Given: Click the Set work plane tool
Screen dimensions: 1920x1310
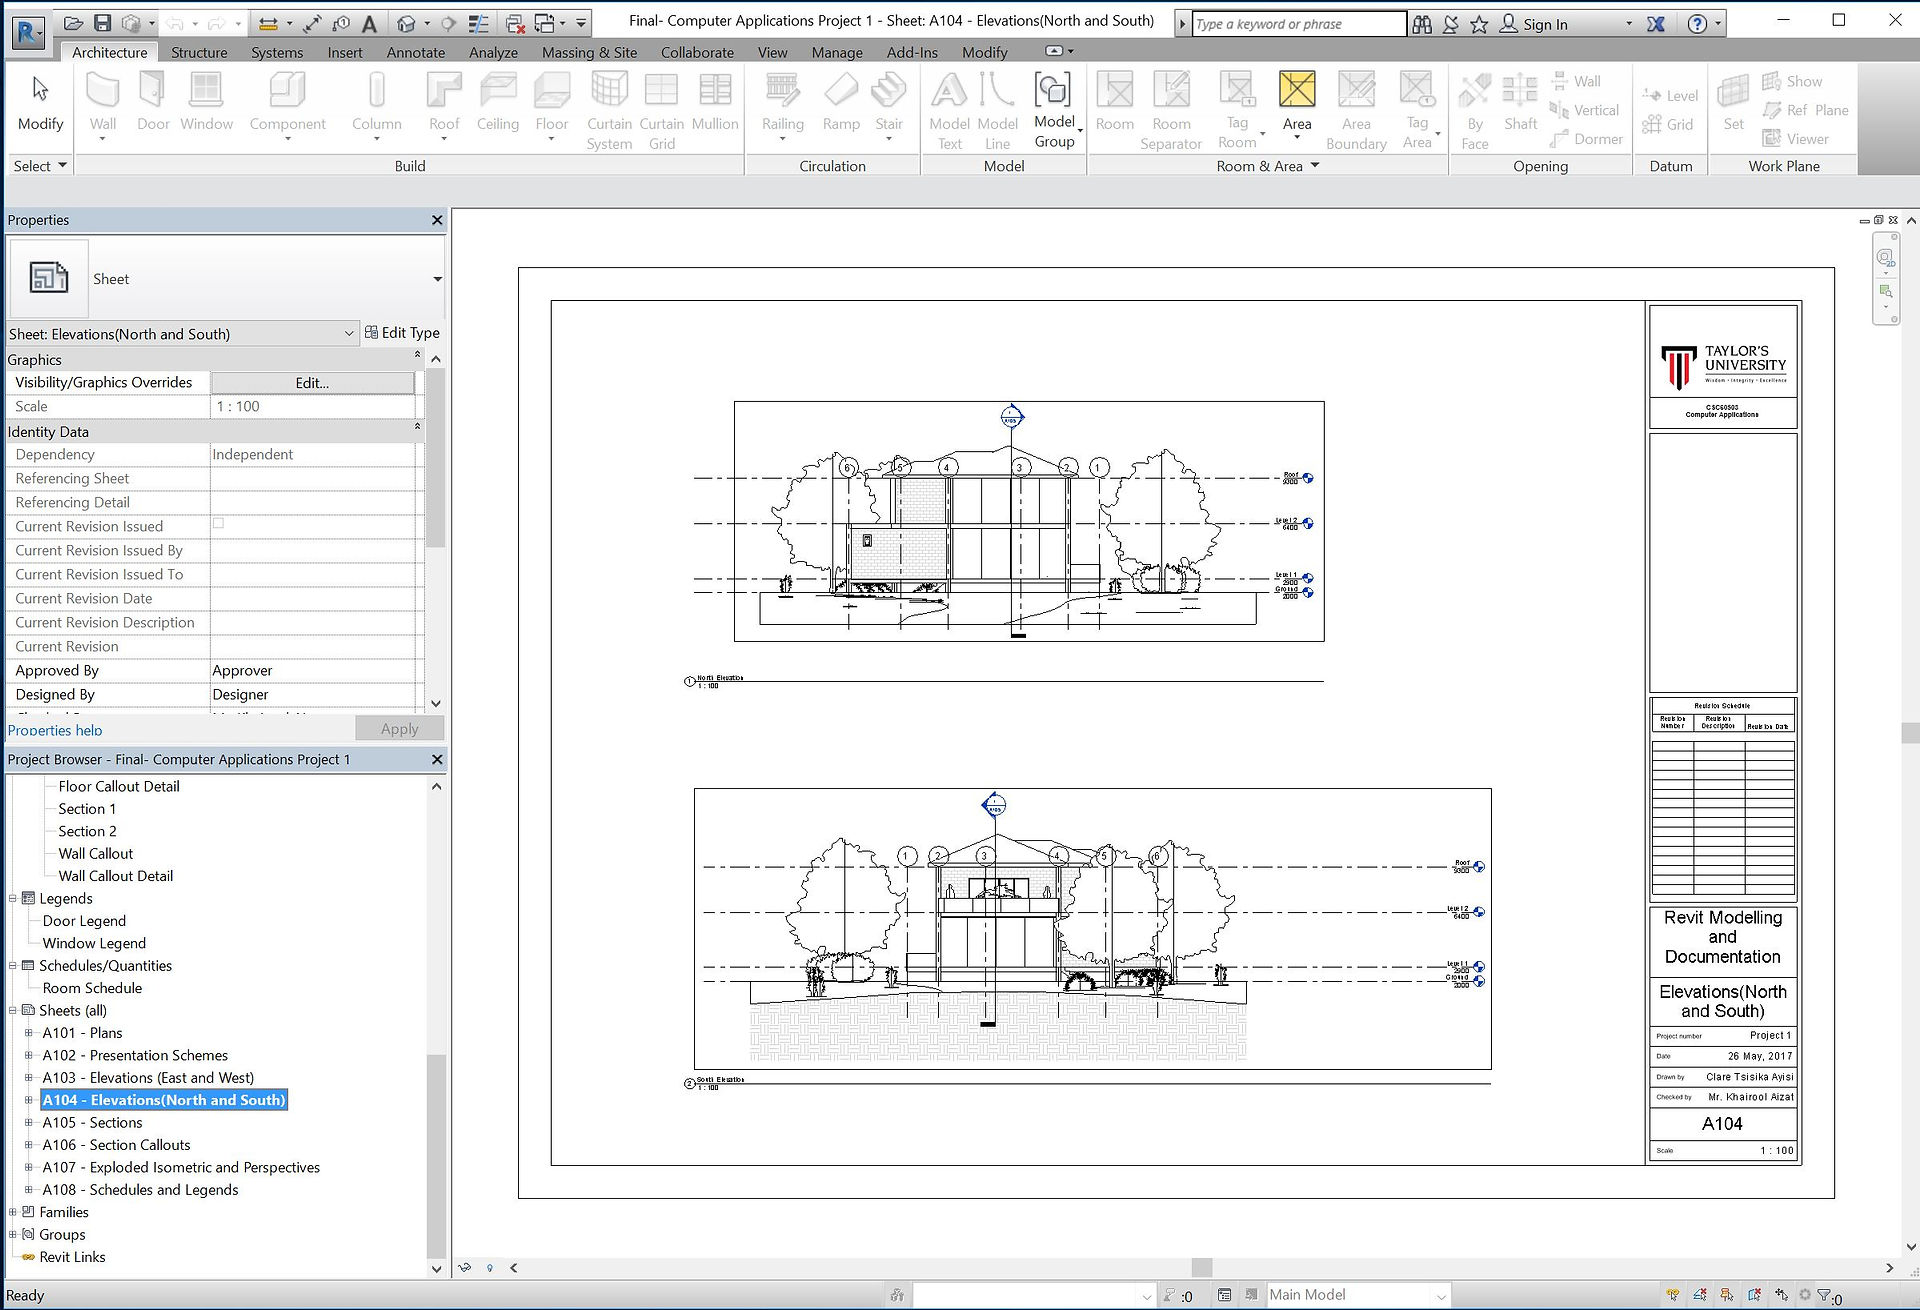Looking at the screenshot, I should (x=1733, y=103).
